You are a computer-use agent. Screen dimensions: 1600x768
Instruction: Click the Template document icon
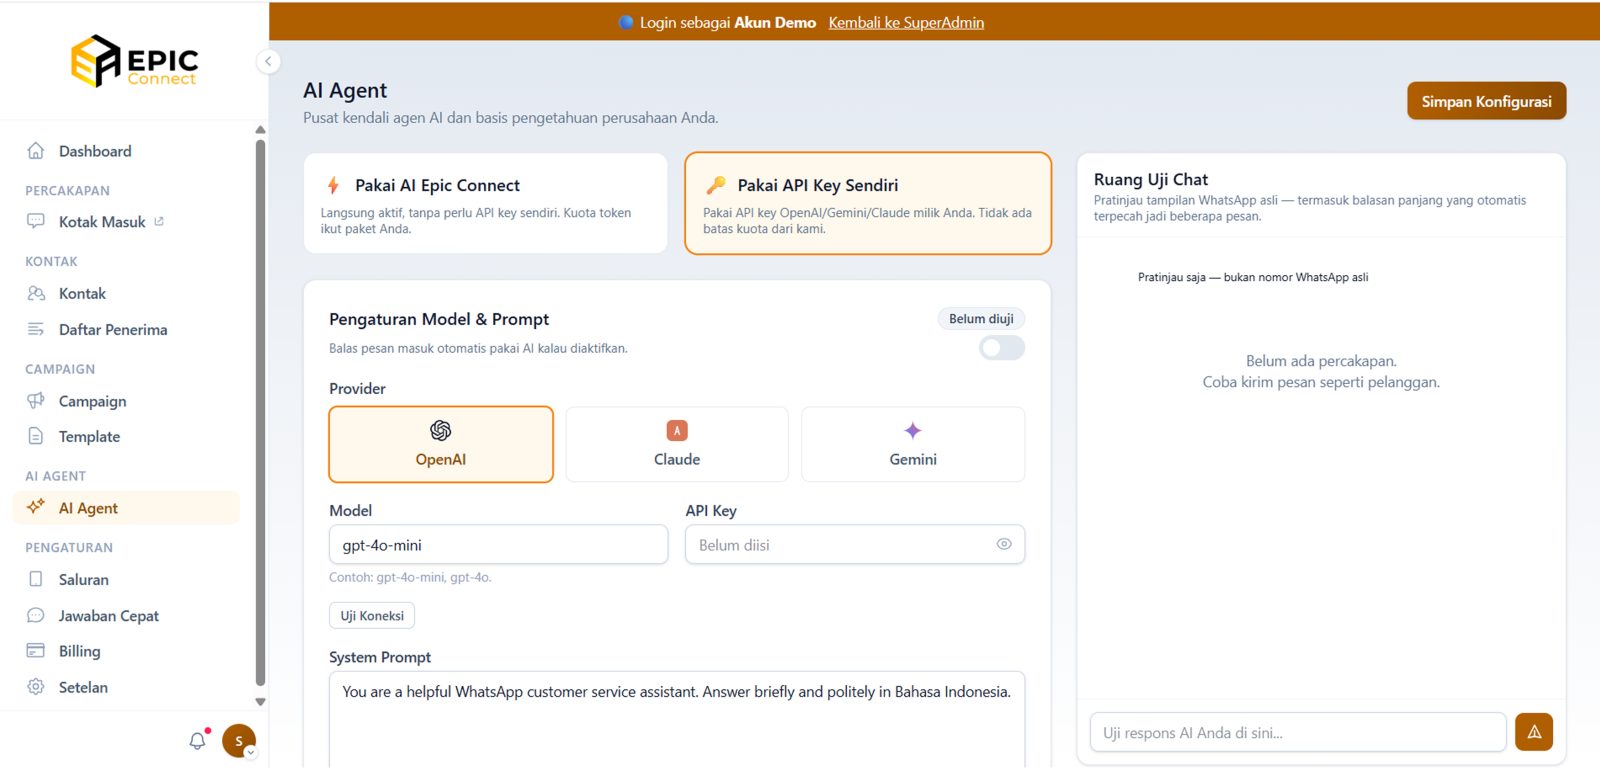[36, 436]
